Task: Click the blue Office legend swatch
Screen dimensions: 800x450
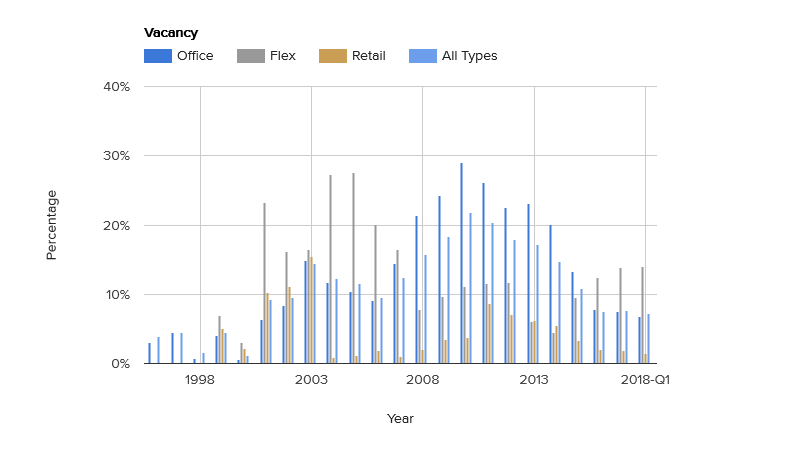Action: (158, 56)
